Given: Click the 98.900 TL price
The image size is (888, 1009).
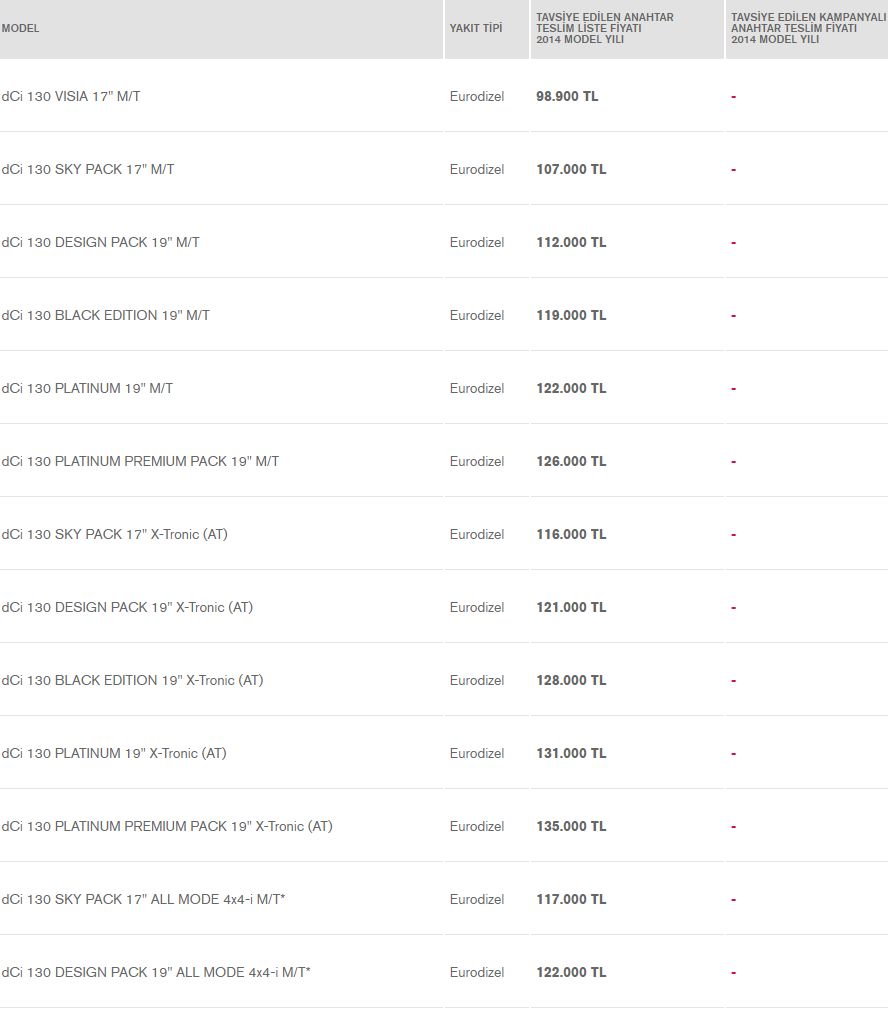Looking at the screenshot, I should pyautogui.click(x=567, y=96).
